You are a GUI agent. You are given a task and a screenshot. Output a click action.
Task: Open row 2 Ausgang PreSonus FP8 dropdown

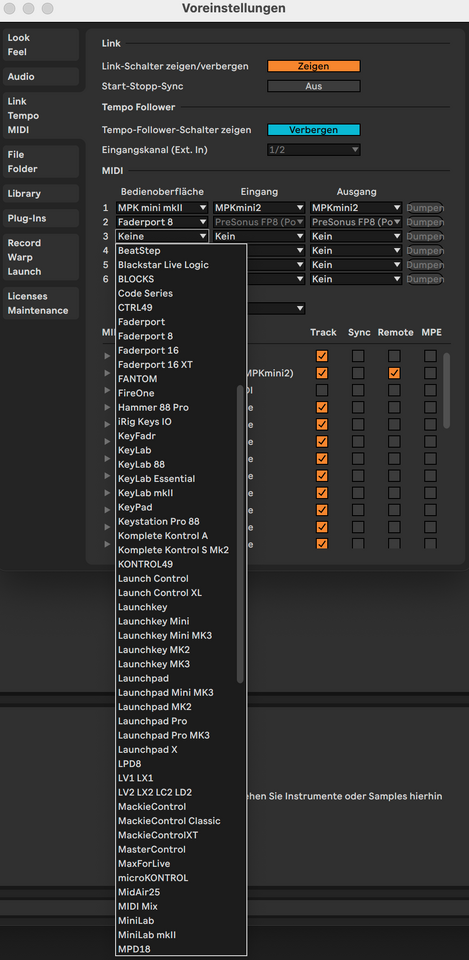coord(356,222)
